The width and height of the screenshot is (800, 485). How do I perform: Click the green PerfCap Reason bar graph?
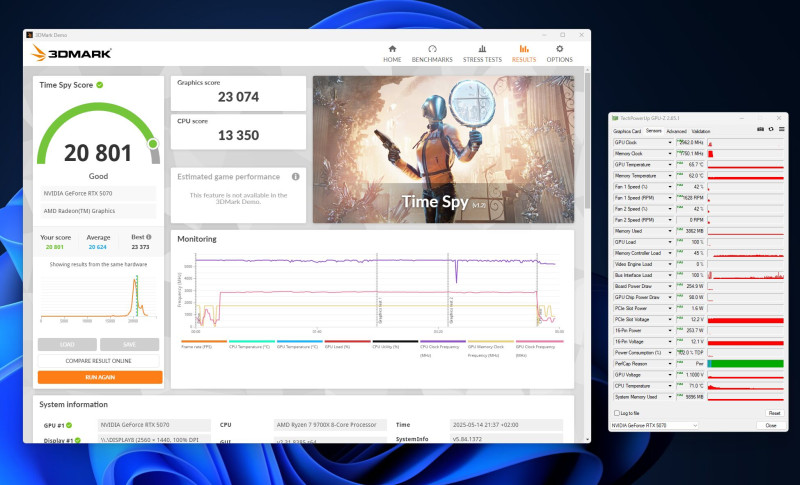[x=745, y=364]
